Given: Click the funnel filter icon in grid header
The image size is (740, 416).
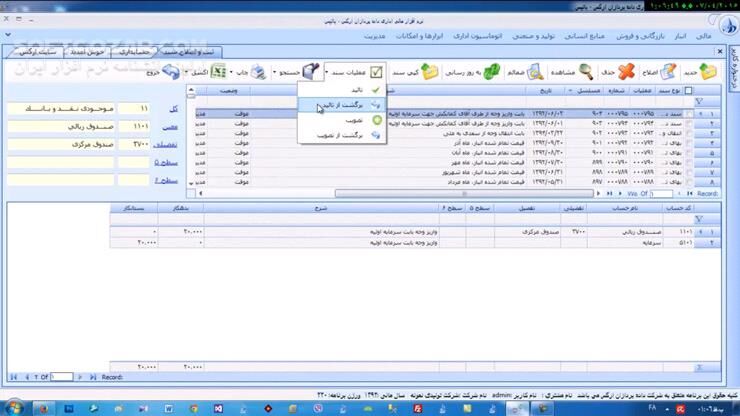Looking at the screenshot, I should 700,101.
